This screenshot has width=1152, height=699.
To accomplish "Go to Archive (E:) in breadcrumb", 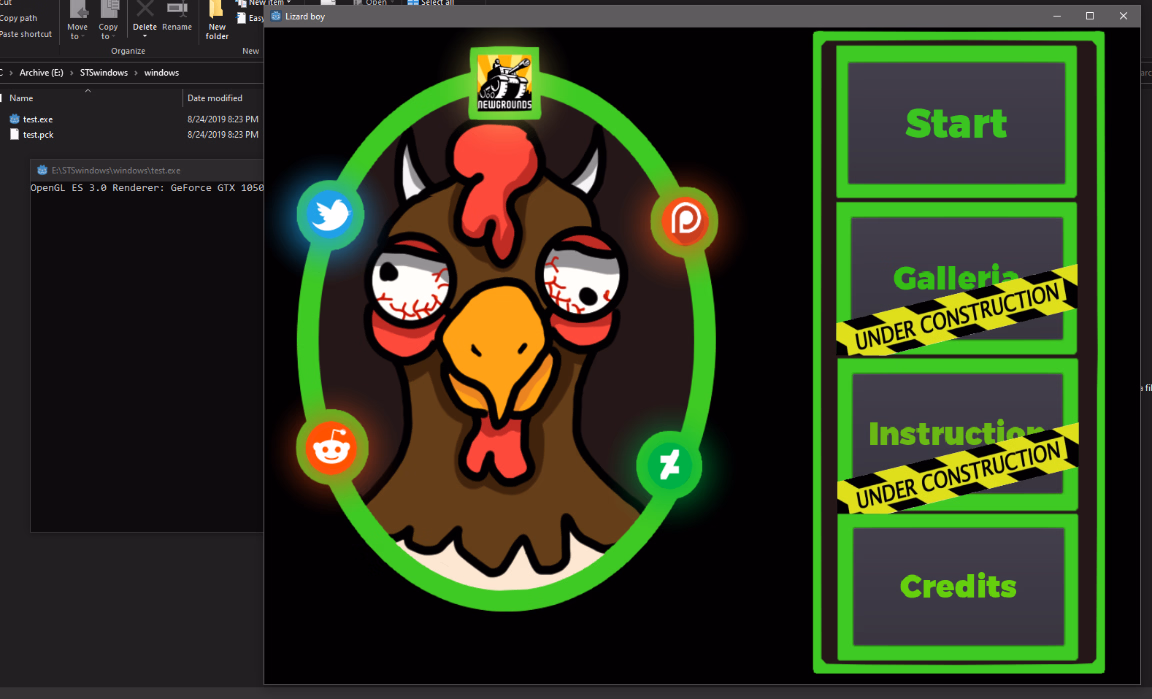I will tap(41, 73).
